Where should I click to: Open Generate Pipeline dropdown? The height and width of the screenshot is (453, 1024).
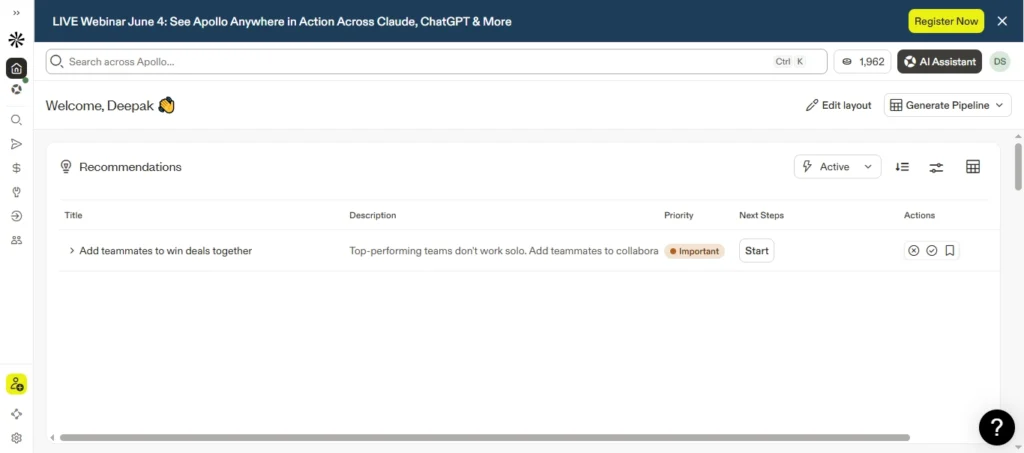pos(948,105)
